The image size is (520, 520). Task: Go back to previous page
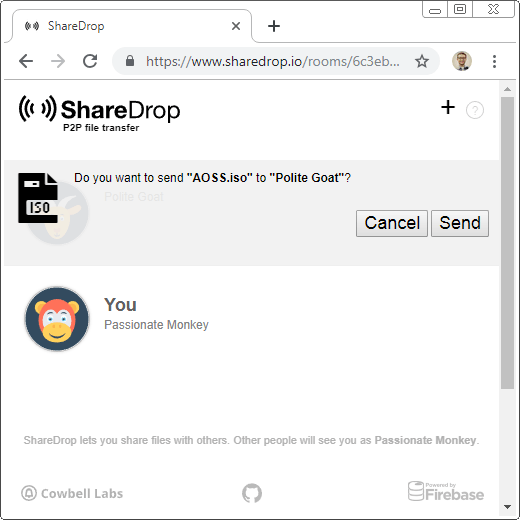(26, 61)
